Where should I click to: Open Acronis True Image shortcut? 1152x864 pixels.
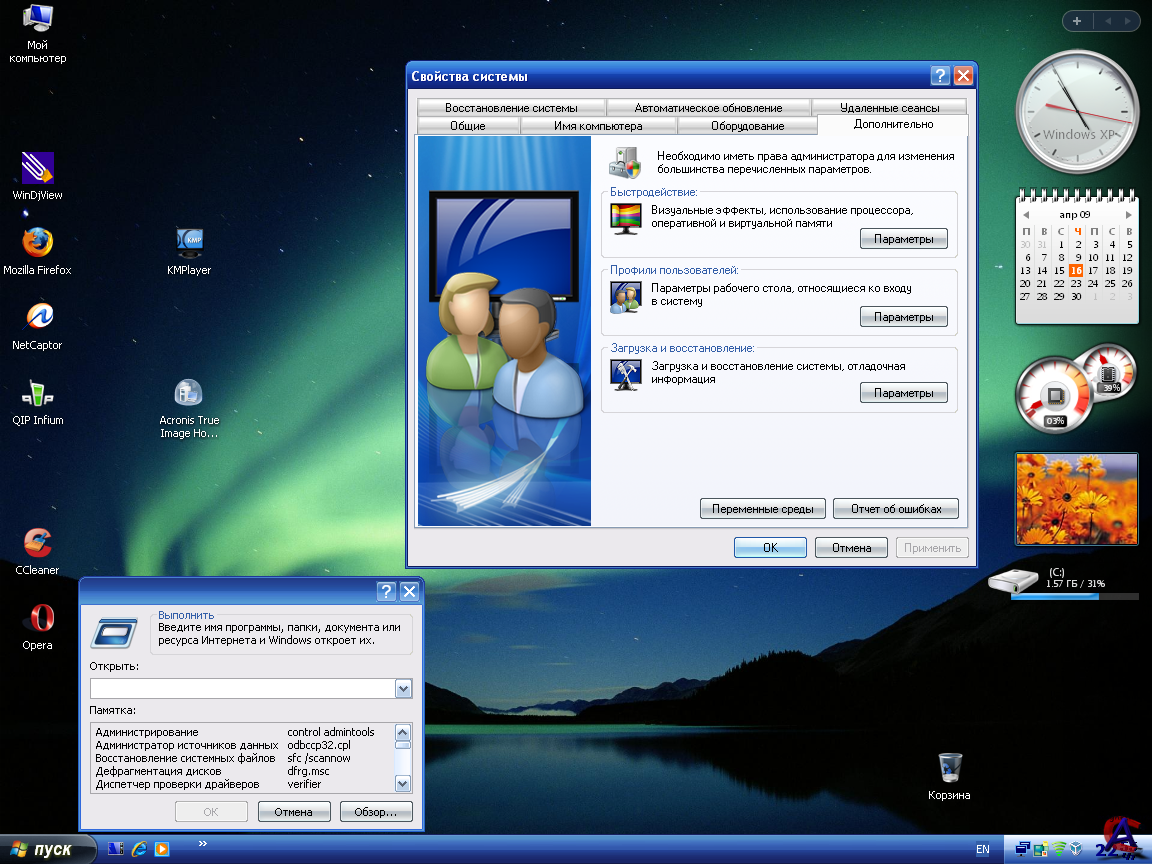(x=189, y=393)
